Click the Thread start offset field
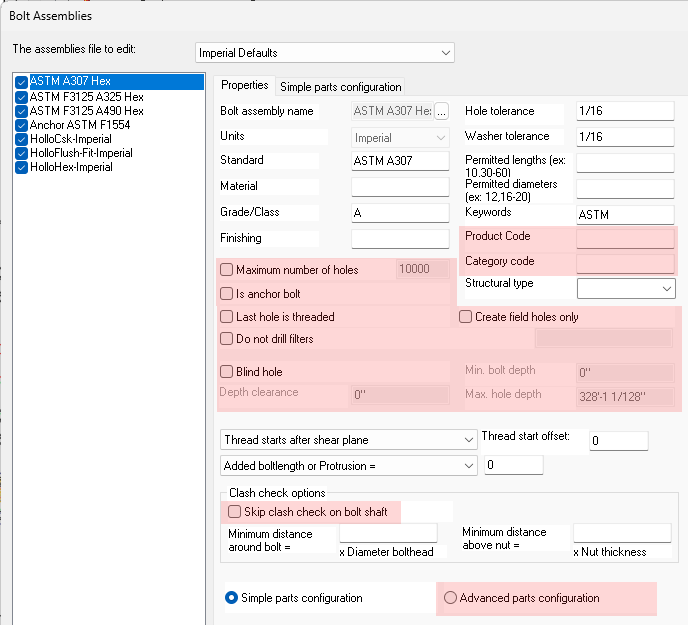Image resolution: width=688 pixels, height=625 pixels. click(x=617, y=440)
